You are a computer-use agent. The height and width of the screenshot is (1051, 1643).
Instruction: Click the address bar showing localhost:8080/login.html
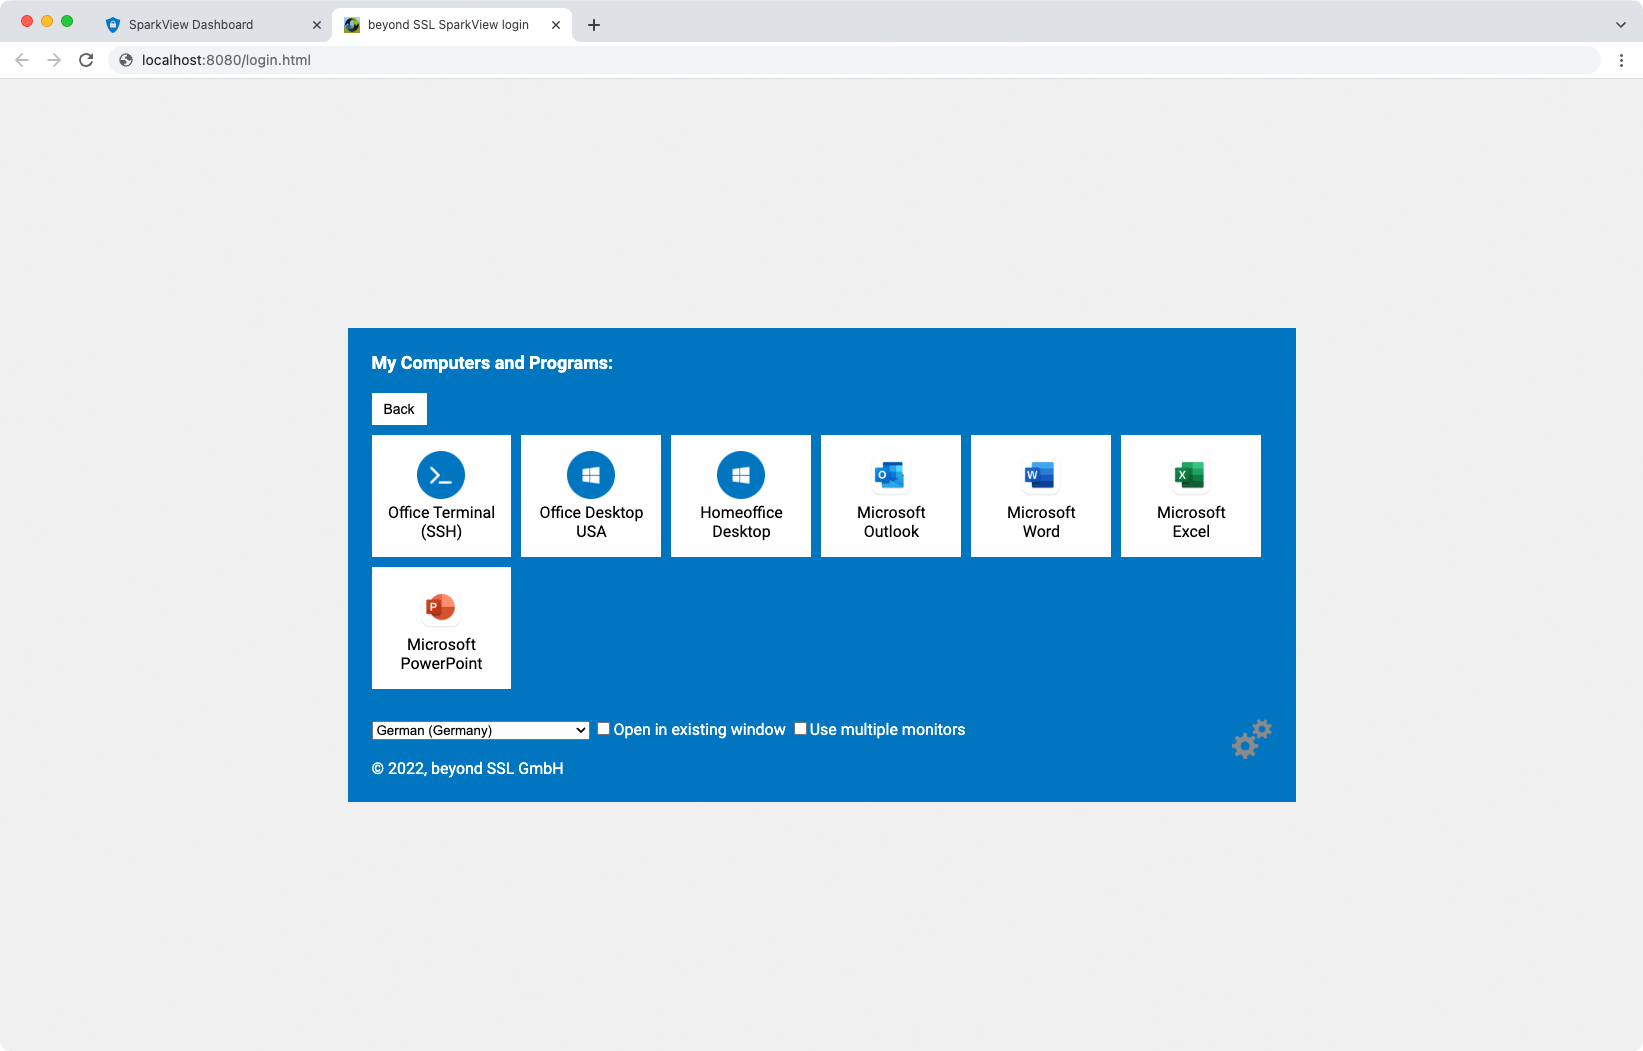[854, 60]
